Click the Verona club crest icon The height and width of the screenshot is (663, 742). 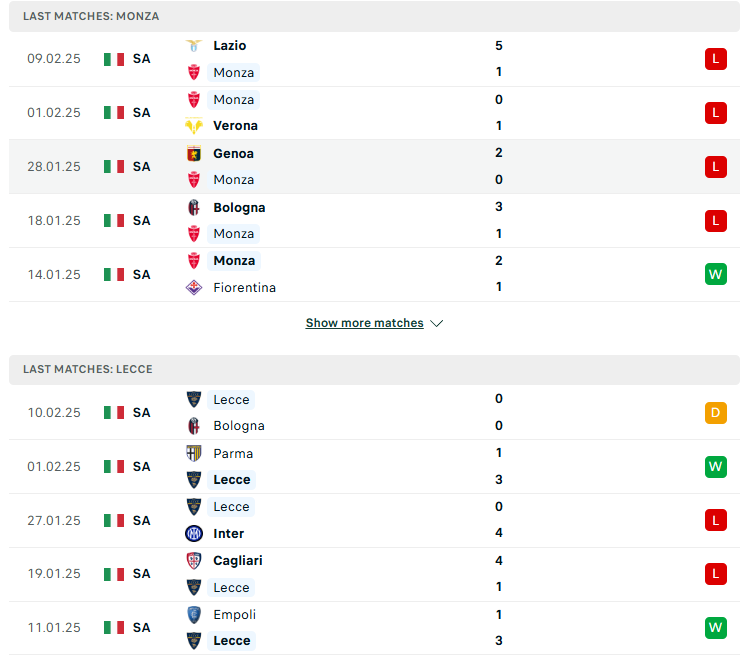point(194,126)
